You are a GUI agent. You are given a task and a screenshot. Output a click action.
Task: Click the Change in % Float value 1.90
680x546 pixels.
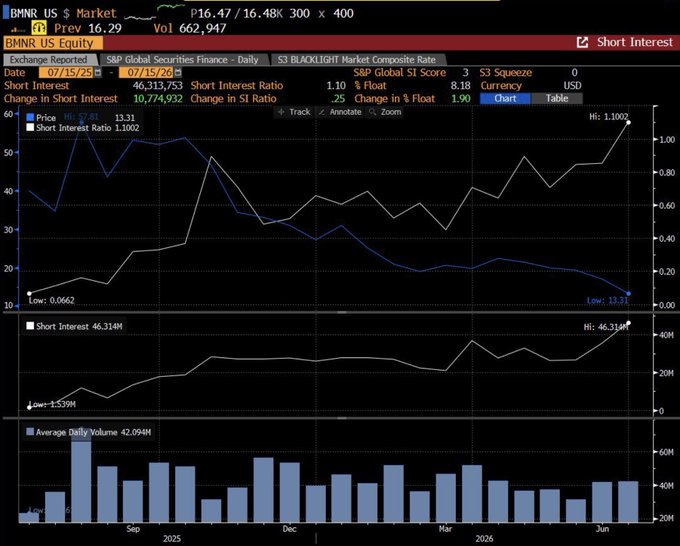tap(460, 99)
